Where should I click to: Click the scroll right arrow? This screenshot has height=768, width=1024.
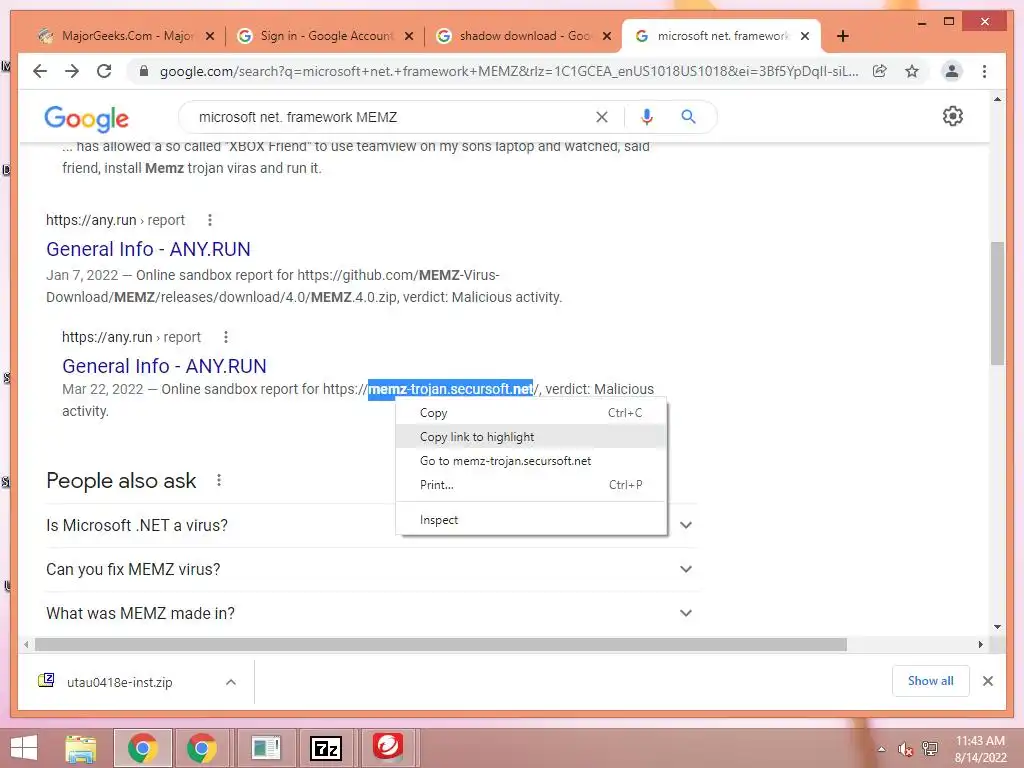[x=980, y=645]
